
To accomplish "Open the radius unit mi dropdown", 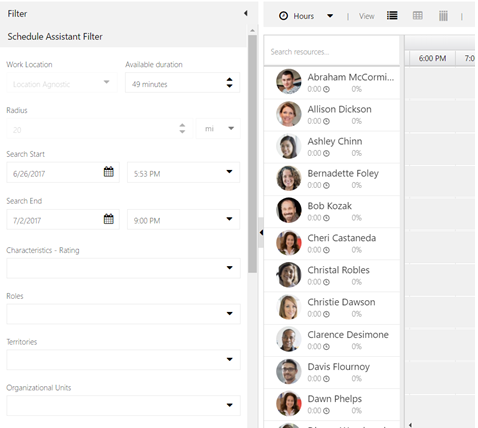I will [218, 128].
